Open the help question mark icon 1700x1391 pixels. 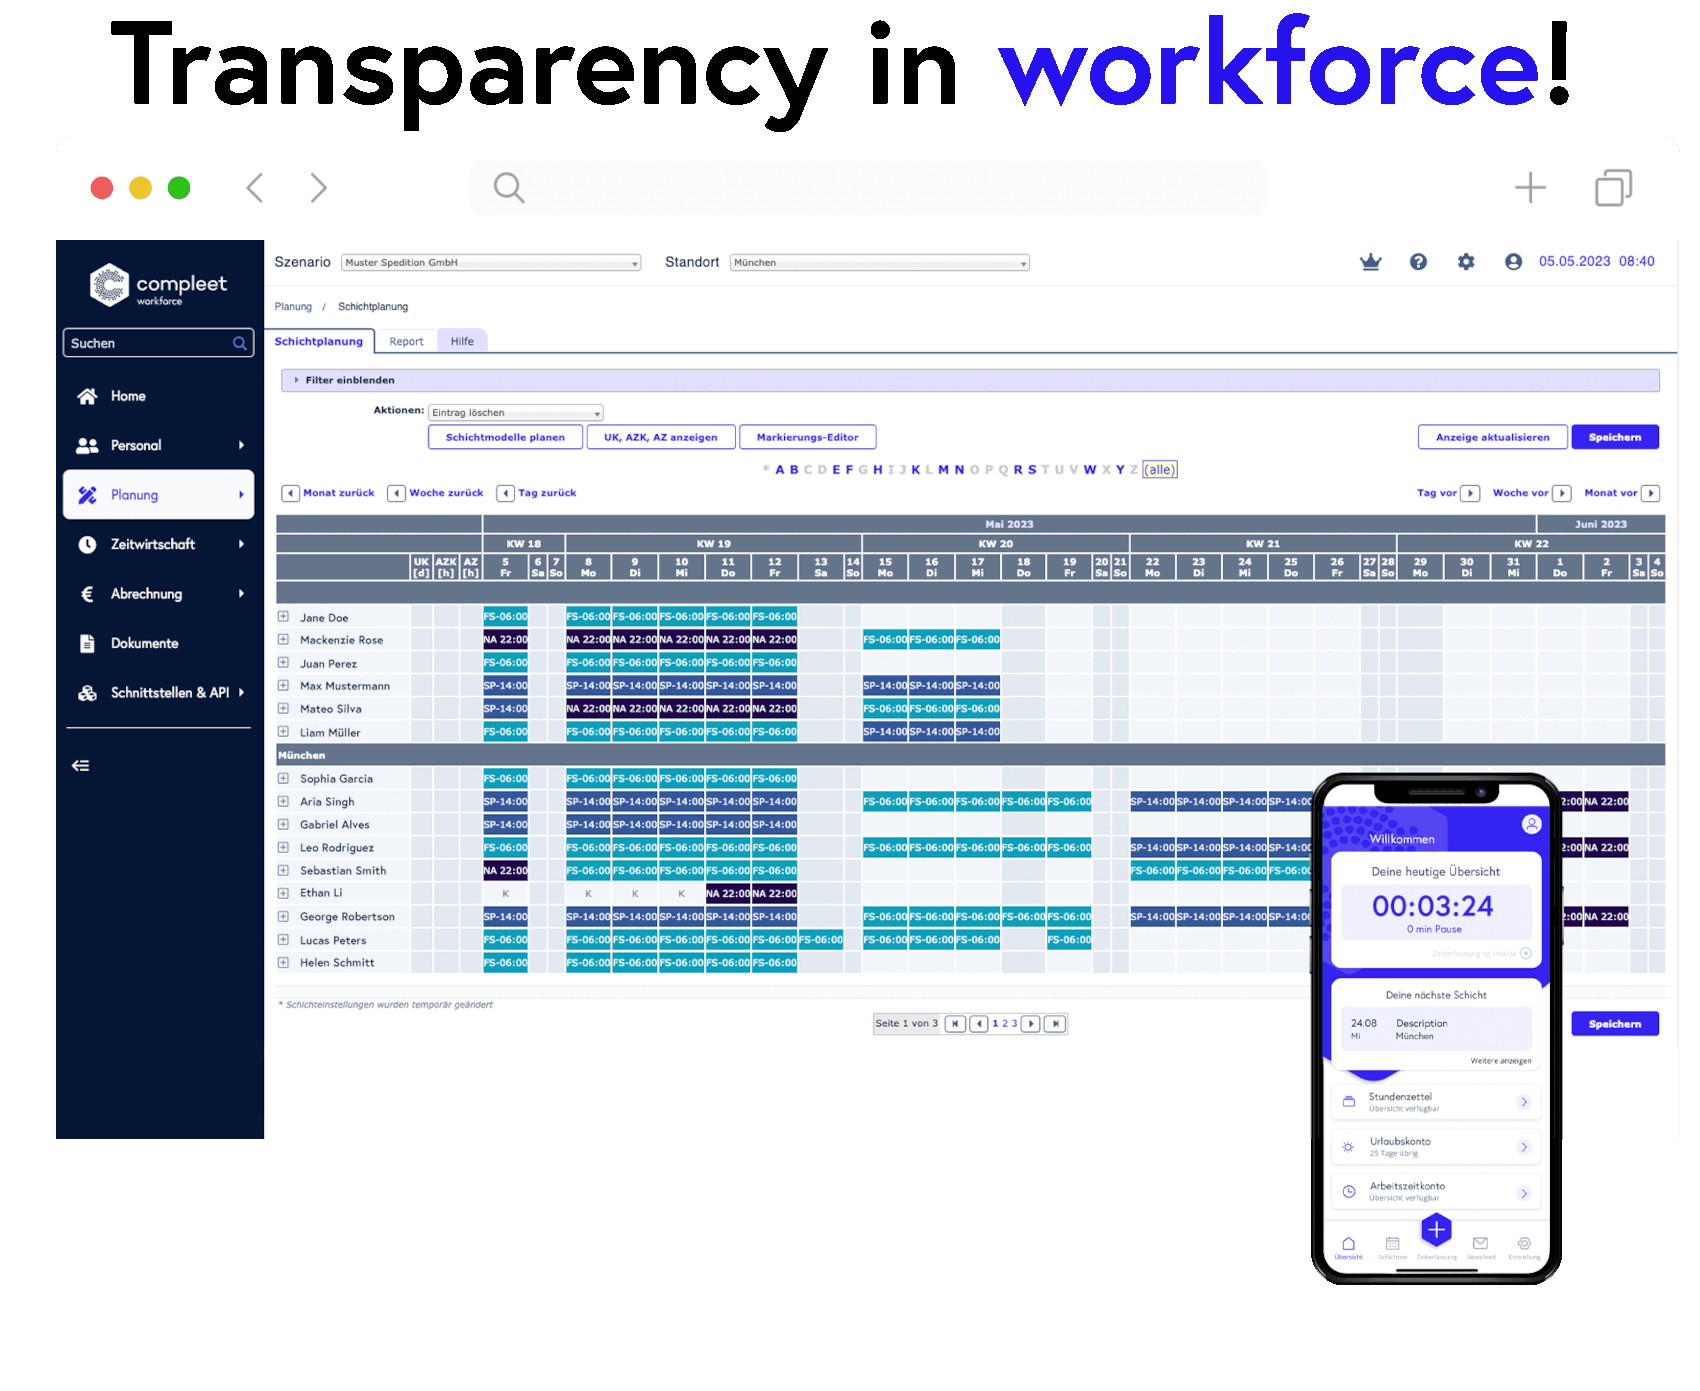tap(1418, 262)
